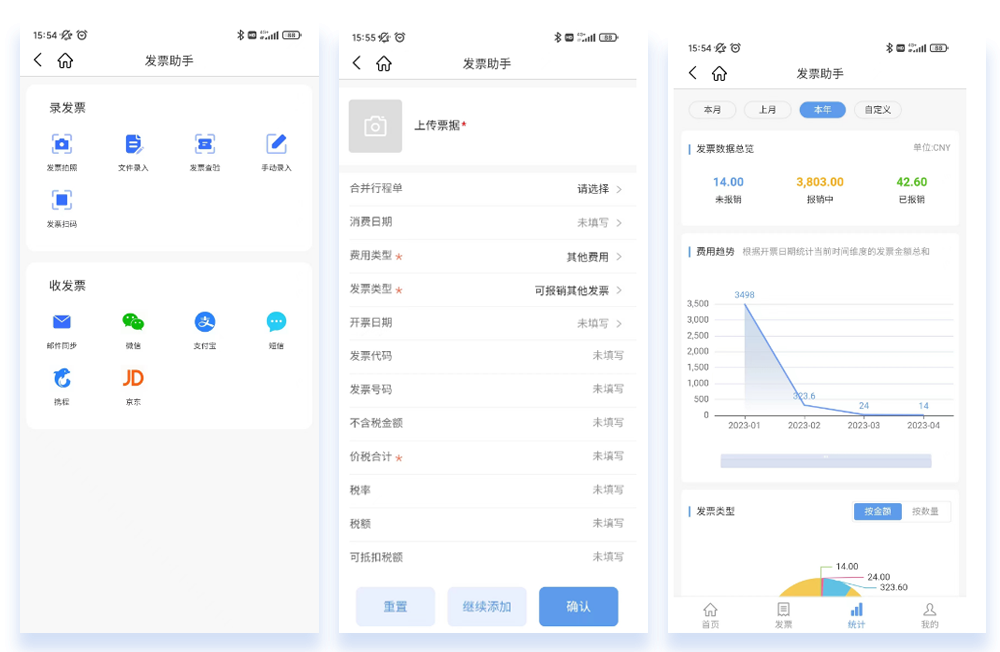Choose the 自定义 time range filter
Image resolution: width=1000 pixels, height=652 pixels.
pos(878,110)
